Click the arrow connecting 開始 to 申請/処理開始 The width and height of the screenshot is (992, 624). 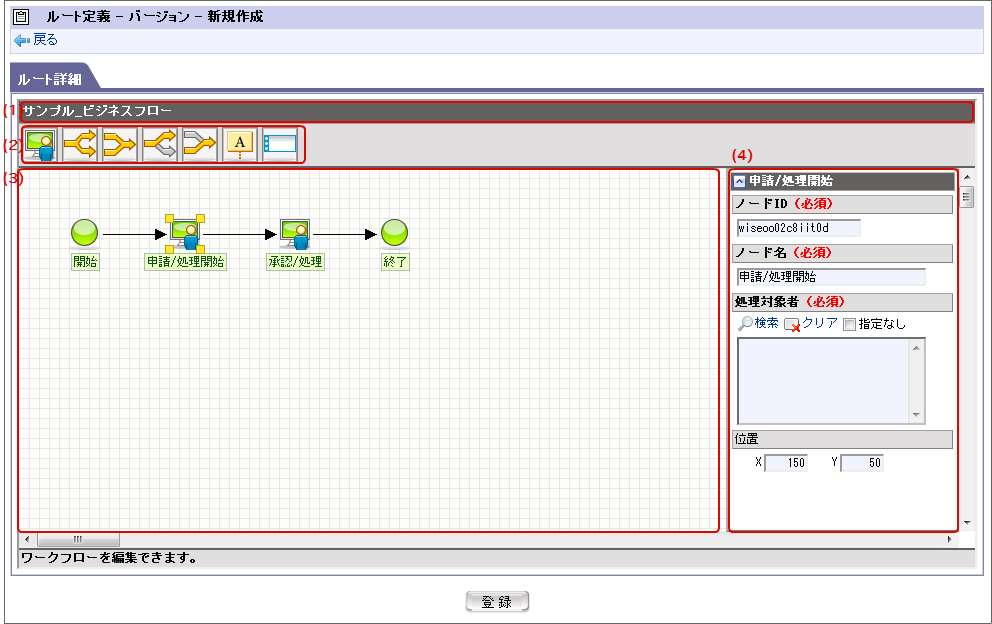135,235
